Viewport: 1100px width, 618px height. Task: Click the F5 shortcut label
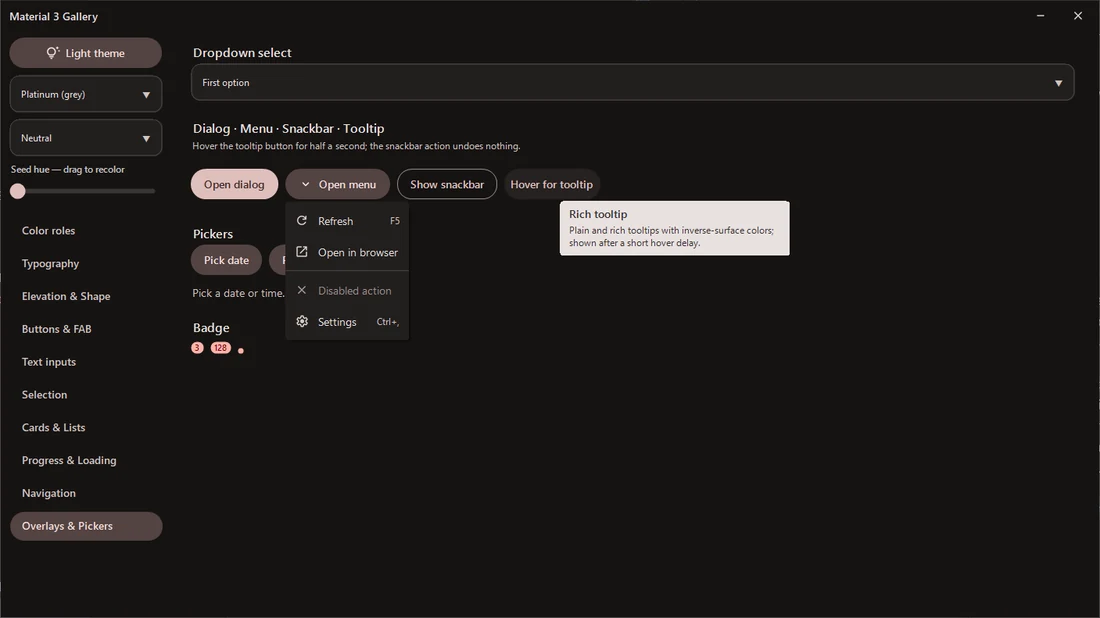(395, 221)
